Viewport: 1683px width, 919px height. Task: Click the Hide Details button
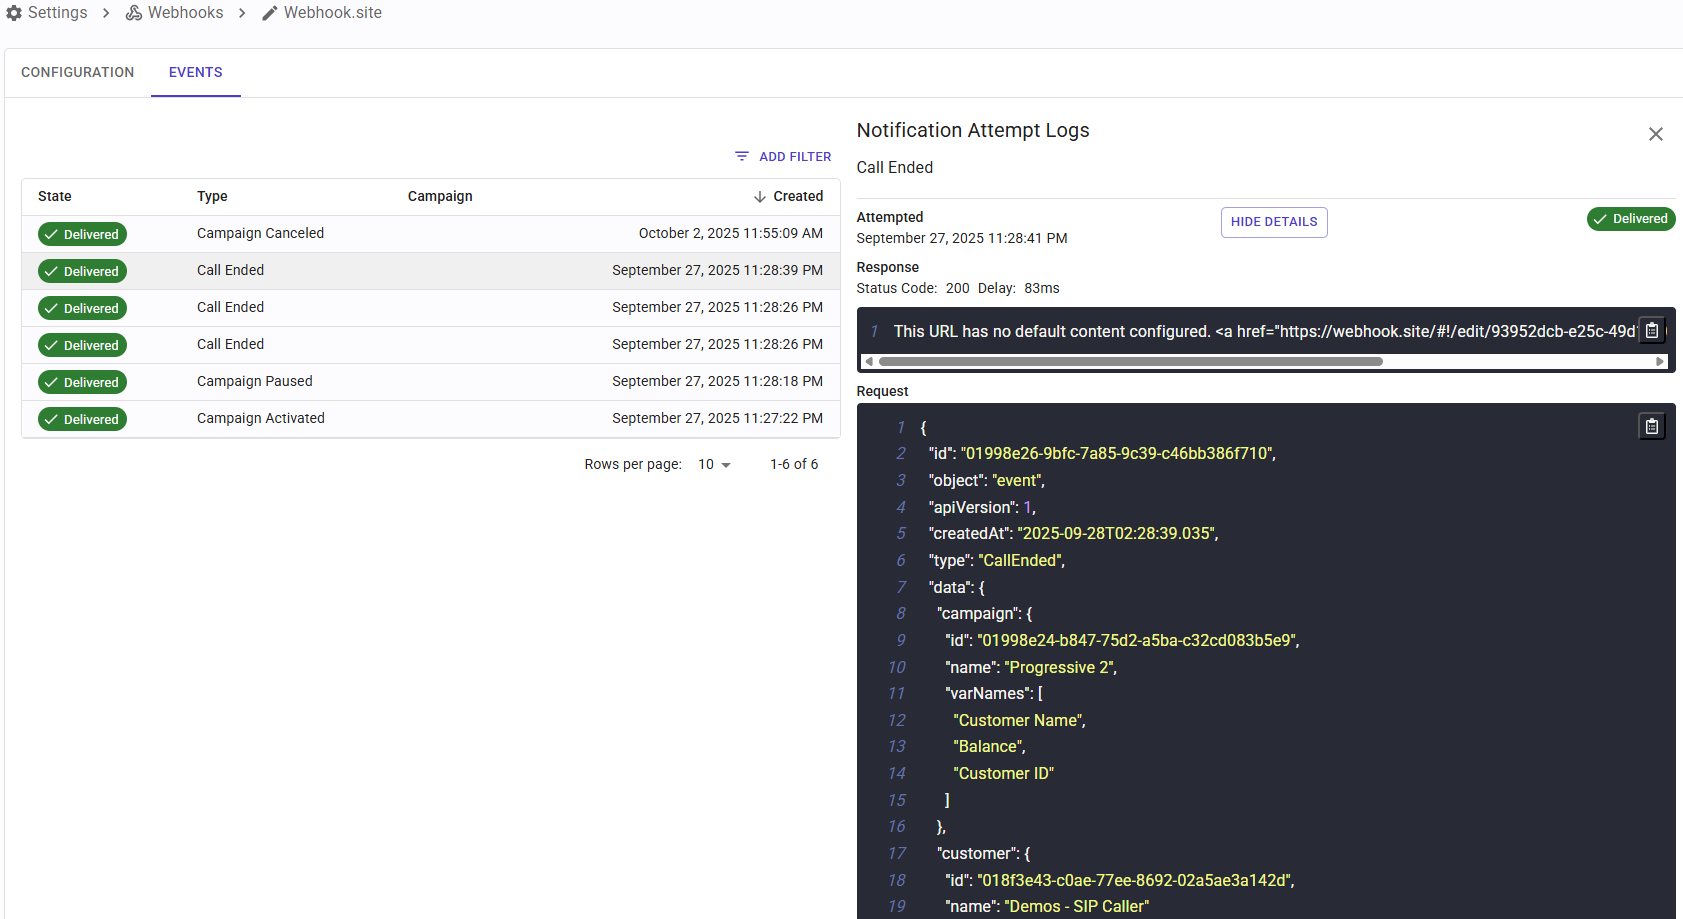(1273, 222)
